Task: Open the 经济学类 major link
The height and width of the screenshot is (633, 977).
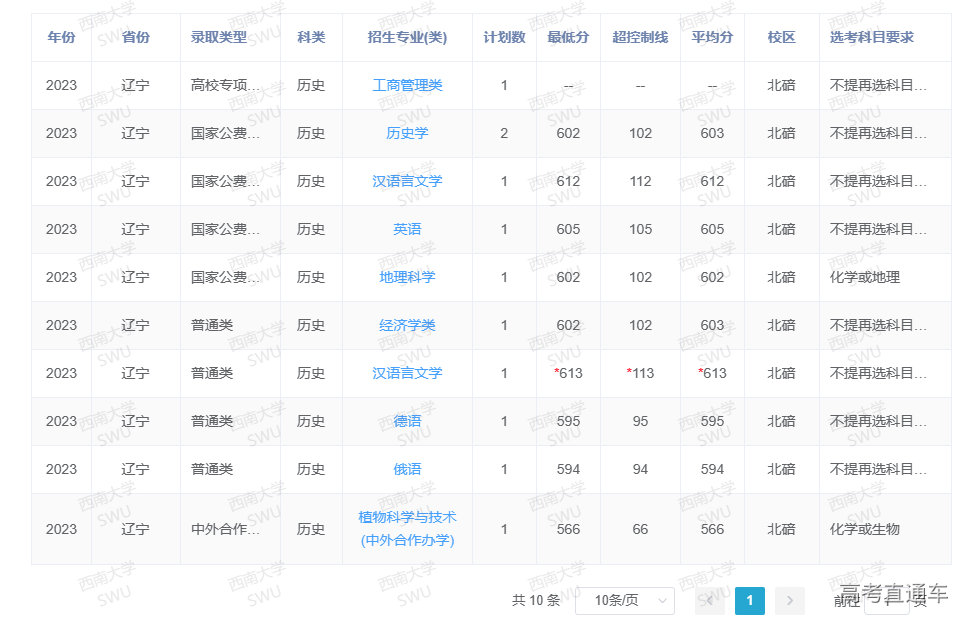Action: (407, 325)
